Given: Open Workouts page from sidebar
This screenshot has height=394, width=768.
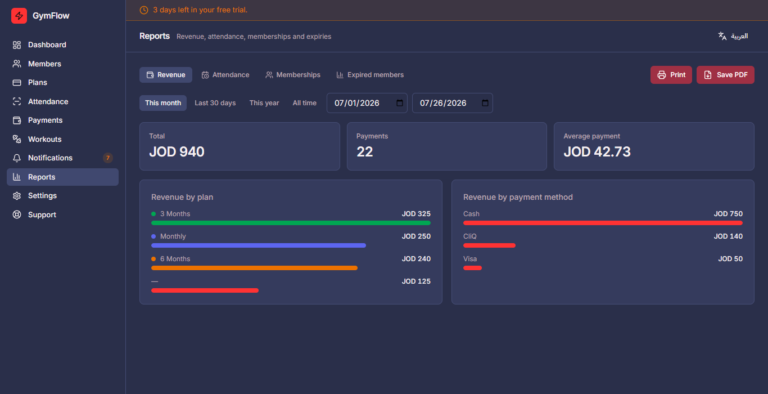Looking at the screenshot, I should click(x=63, y=139).
